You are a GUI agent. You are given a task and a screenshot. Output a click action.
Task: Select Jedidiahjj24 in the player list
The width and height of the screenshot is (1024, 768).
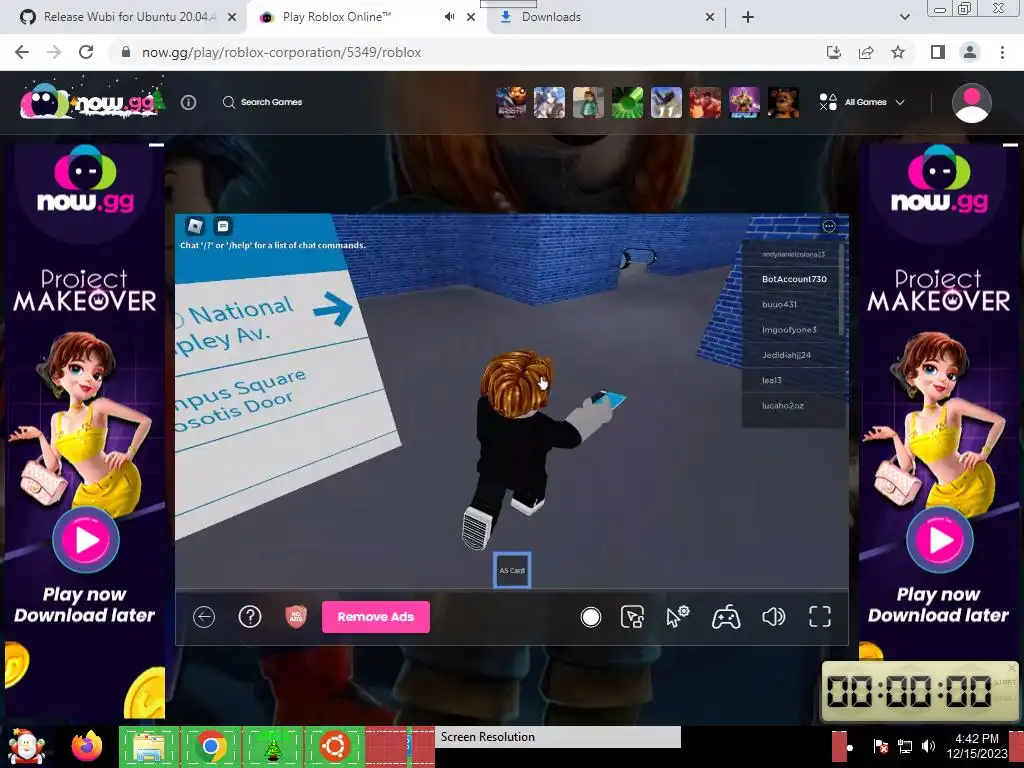pyautogui.click(x=793, y=355)
